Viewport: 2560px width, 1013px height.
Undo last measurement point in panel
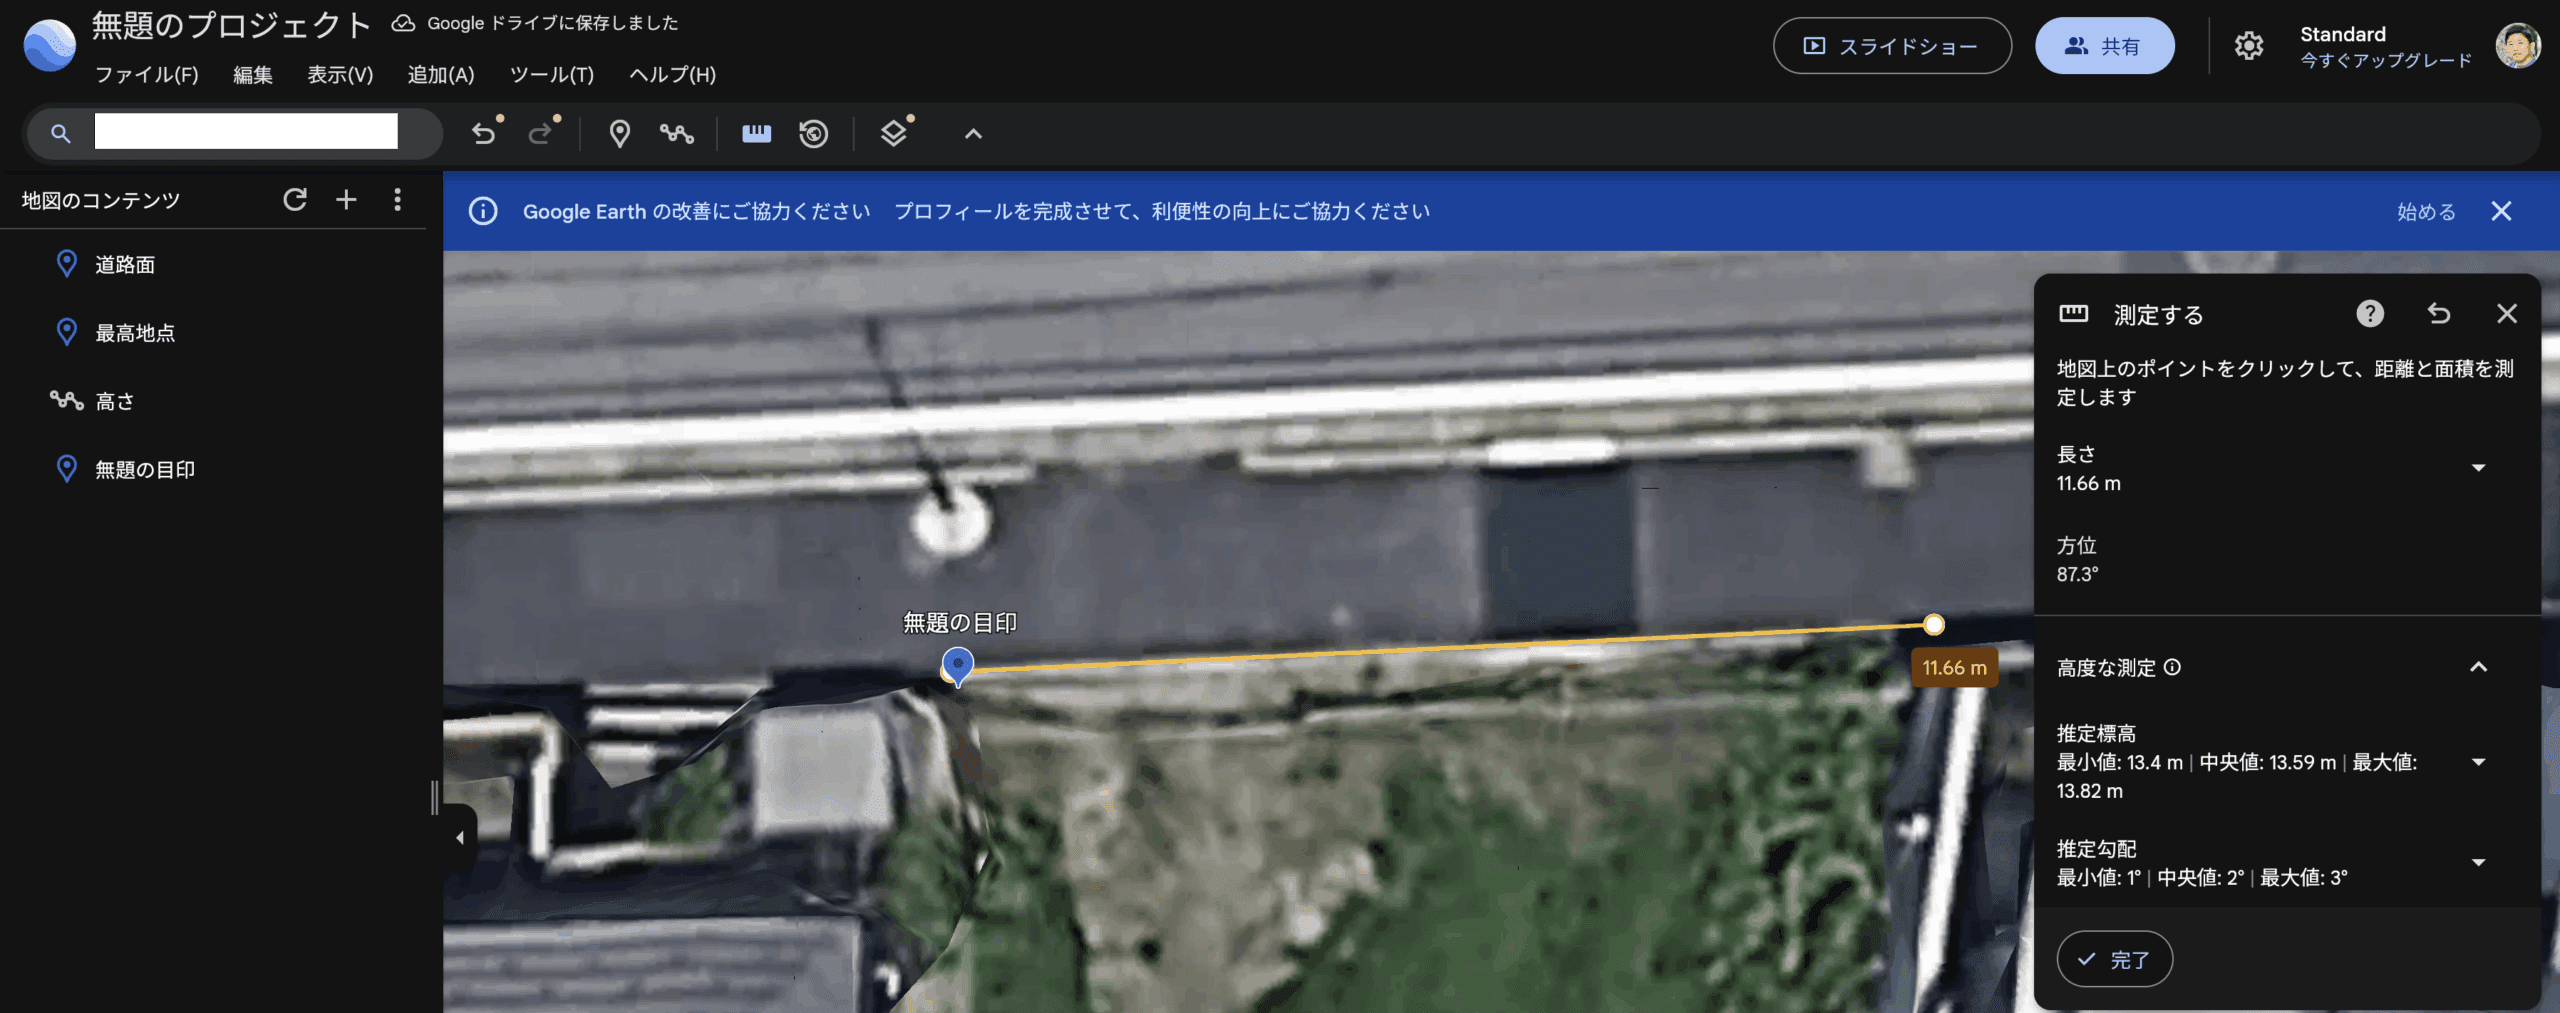tap(2439, 314)
